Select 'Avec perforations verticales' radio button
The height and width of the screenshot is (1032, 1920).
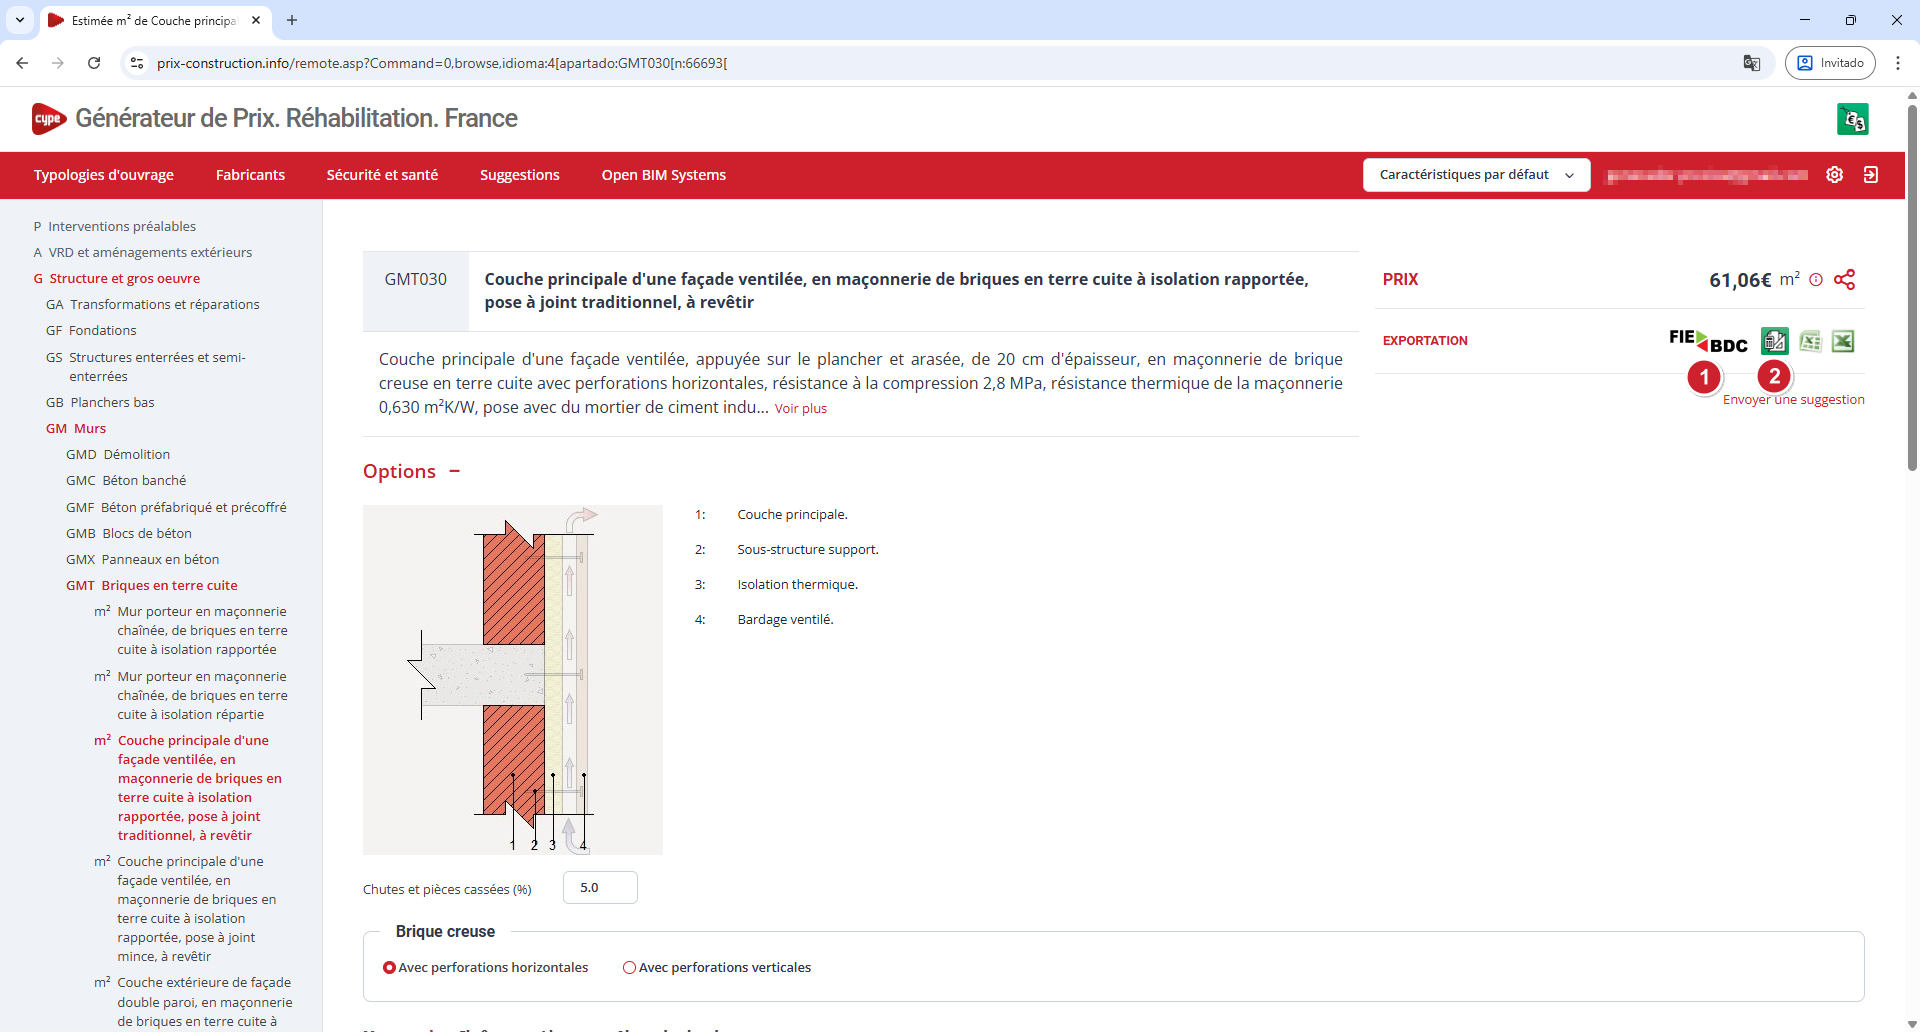pos(630,968)
